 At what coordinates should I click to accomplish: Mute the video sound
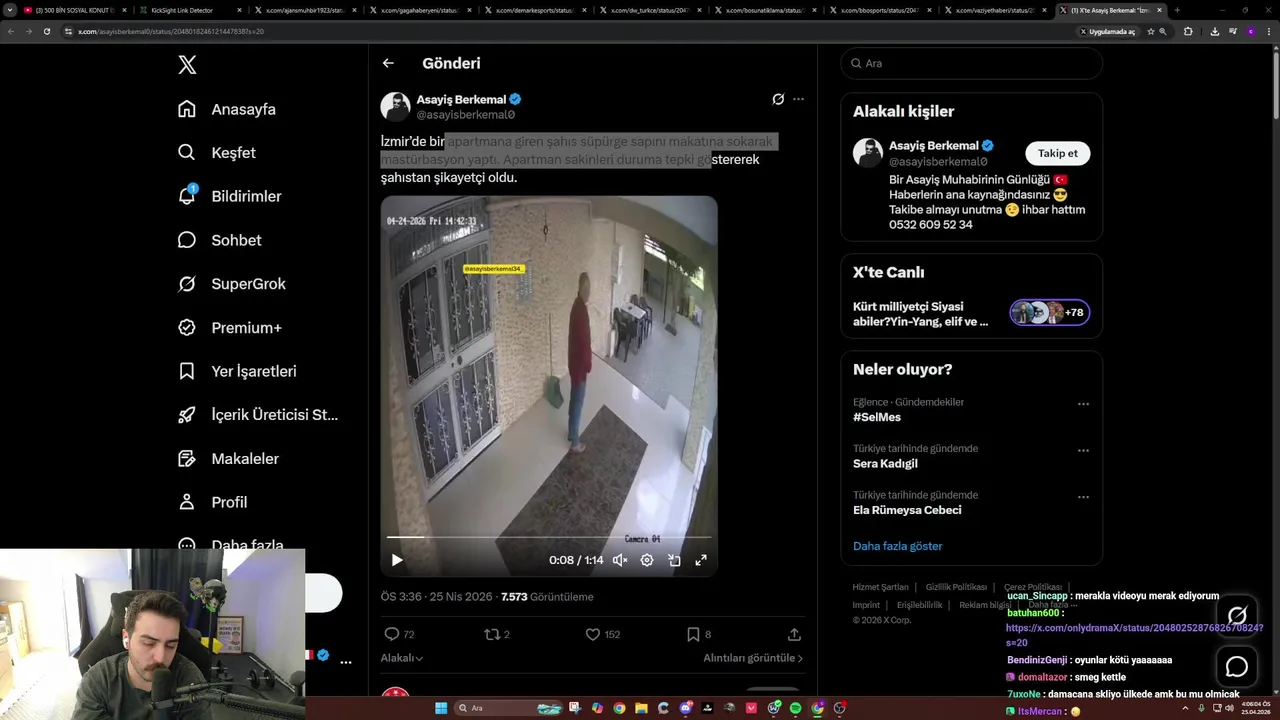620,560
